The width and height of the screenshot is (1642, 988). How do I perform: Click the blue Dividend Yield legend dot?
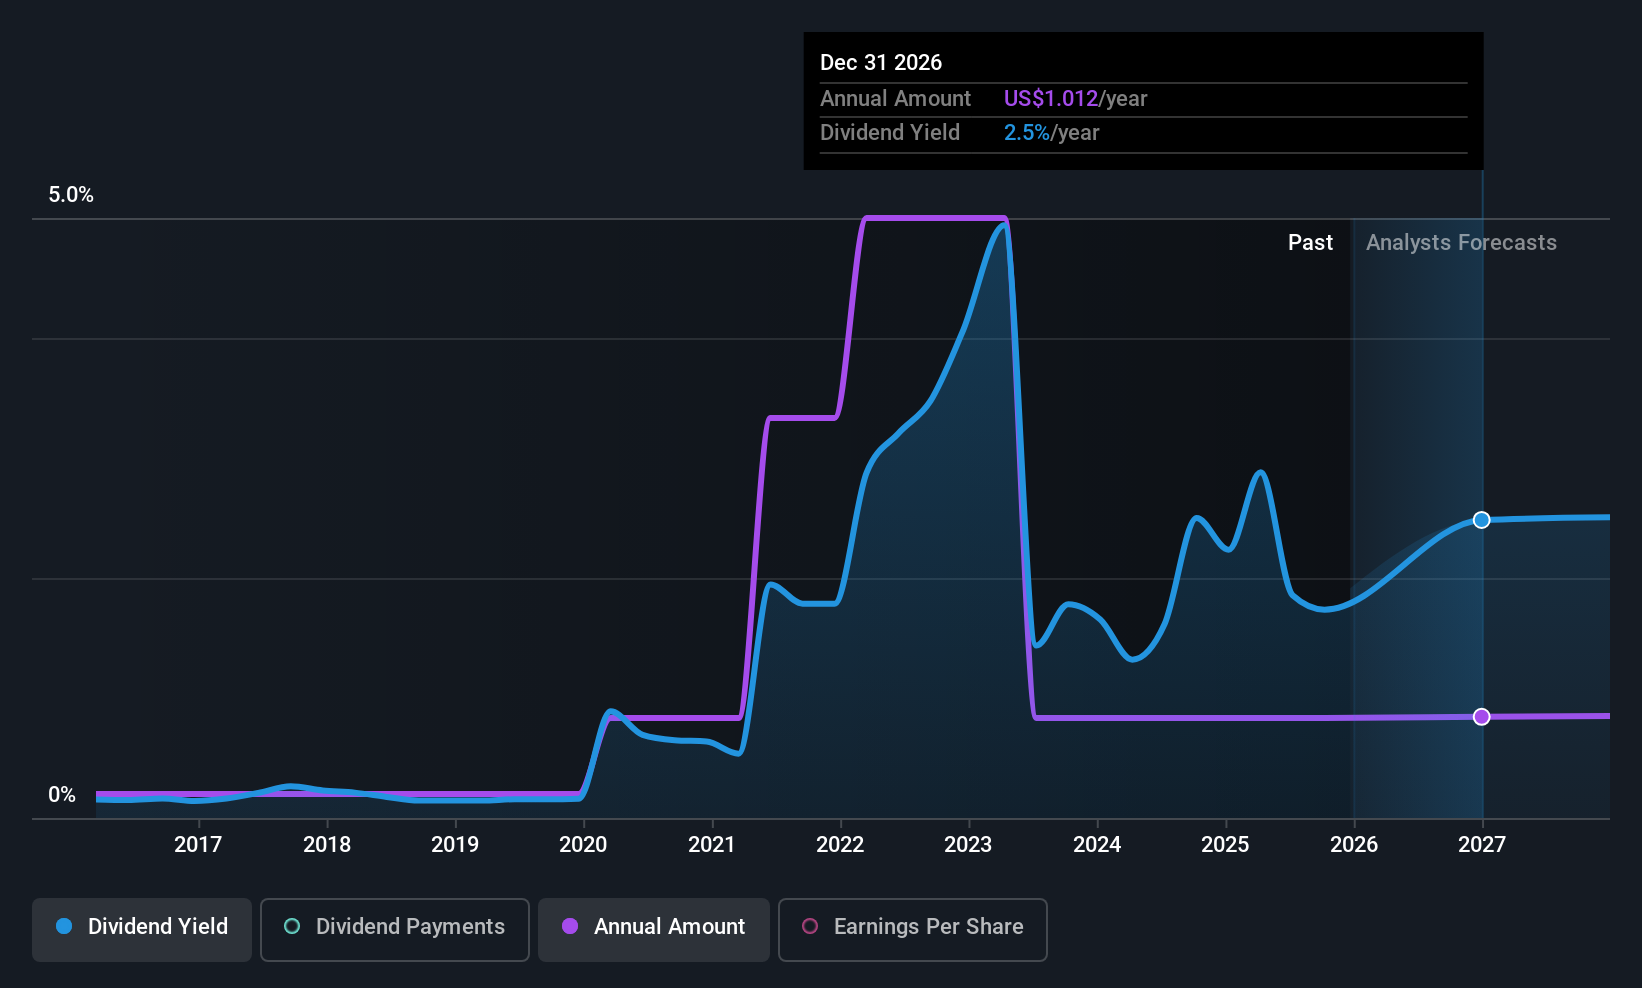[64, 926]
